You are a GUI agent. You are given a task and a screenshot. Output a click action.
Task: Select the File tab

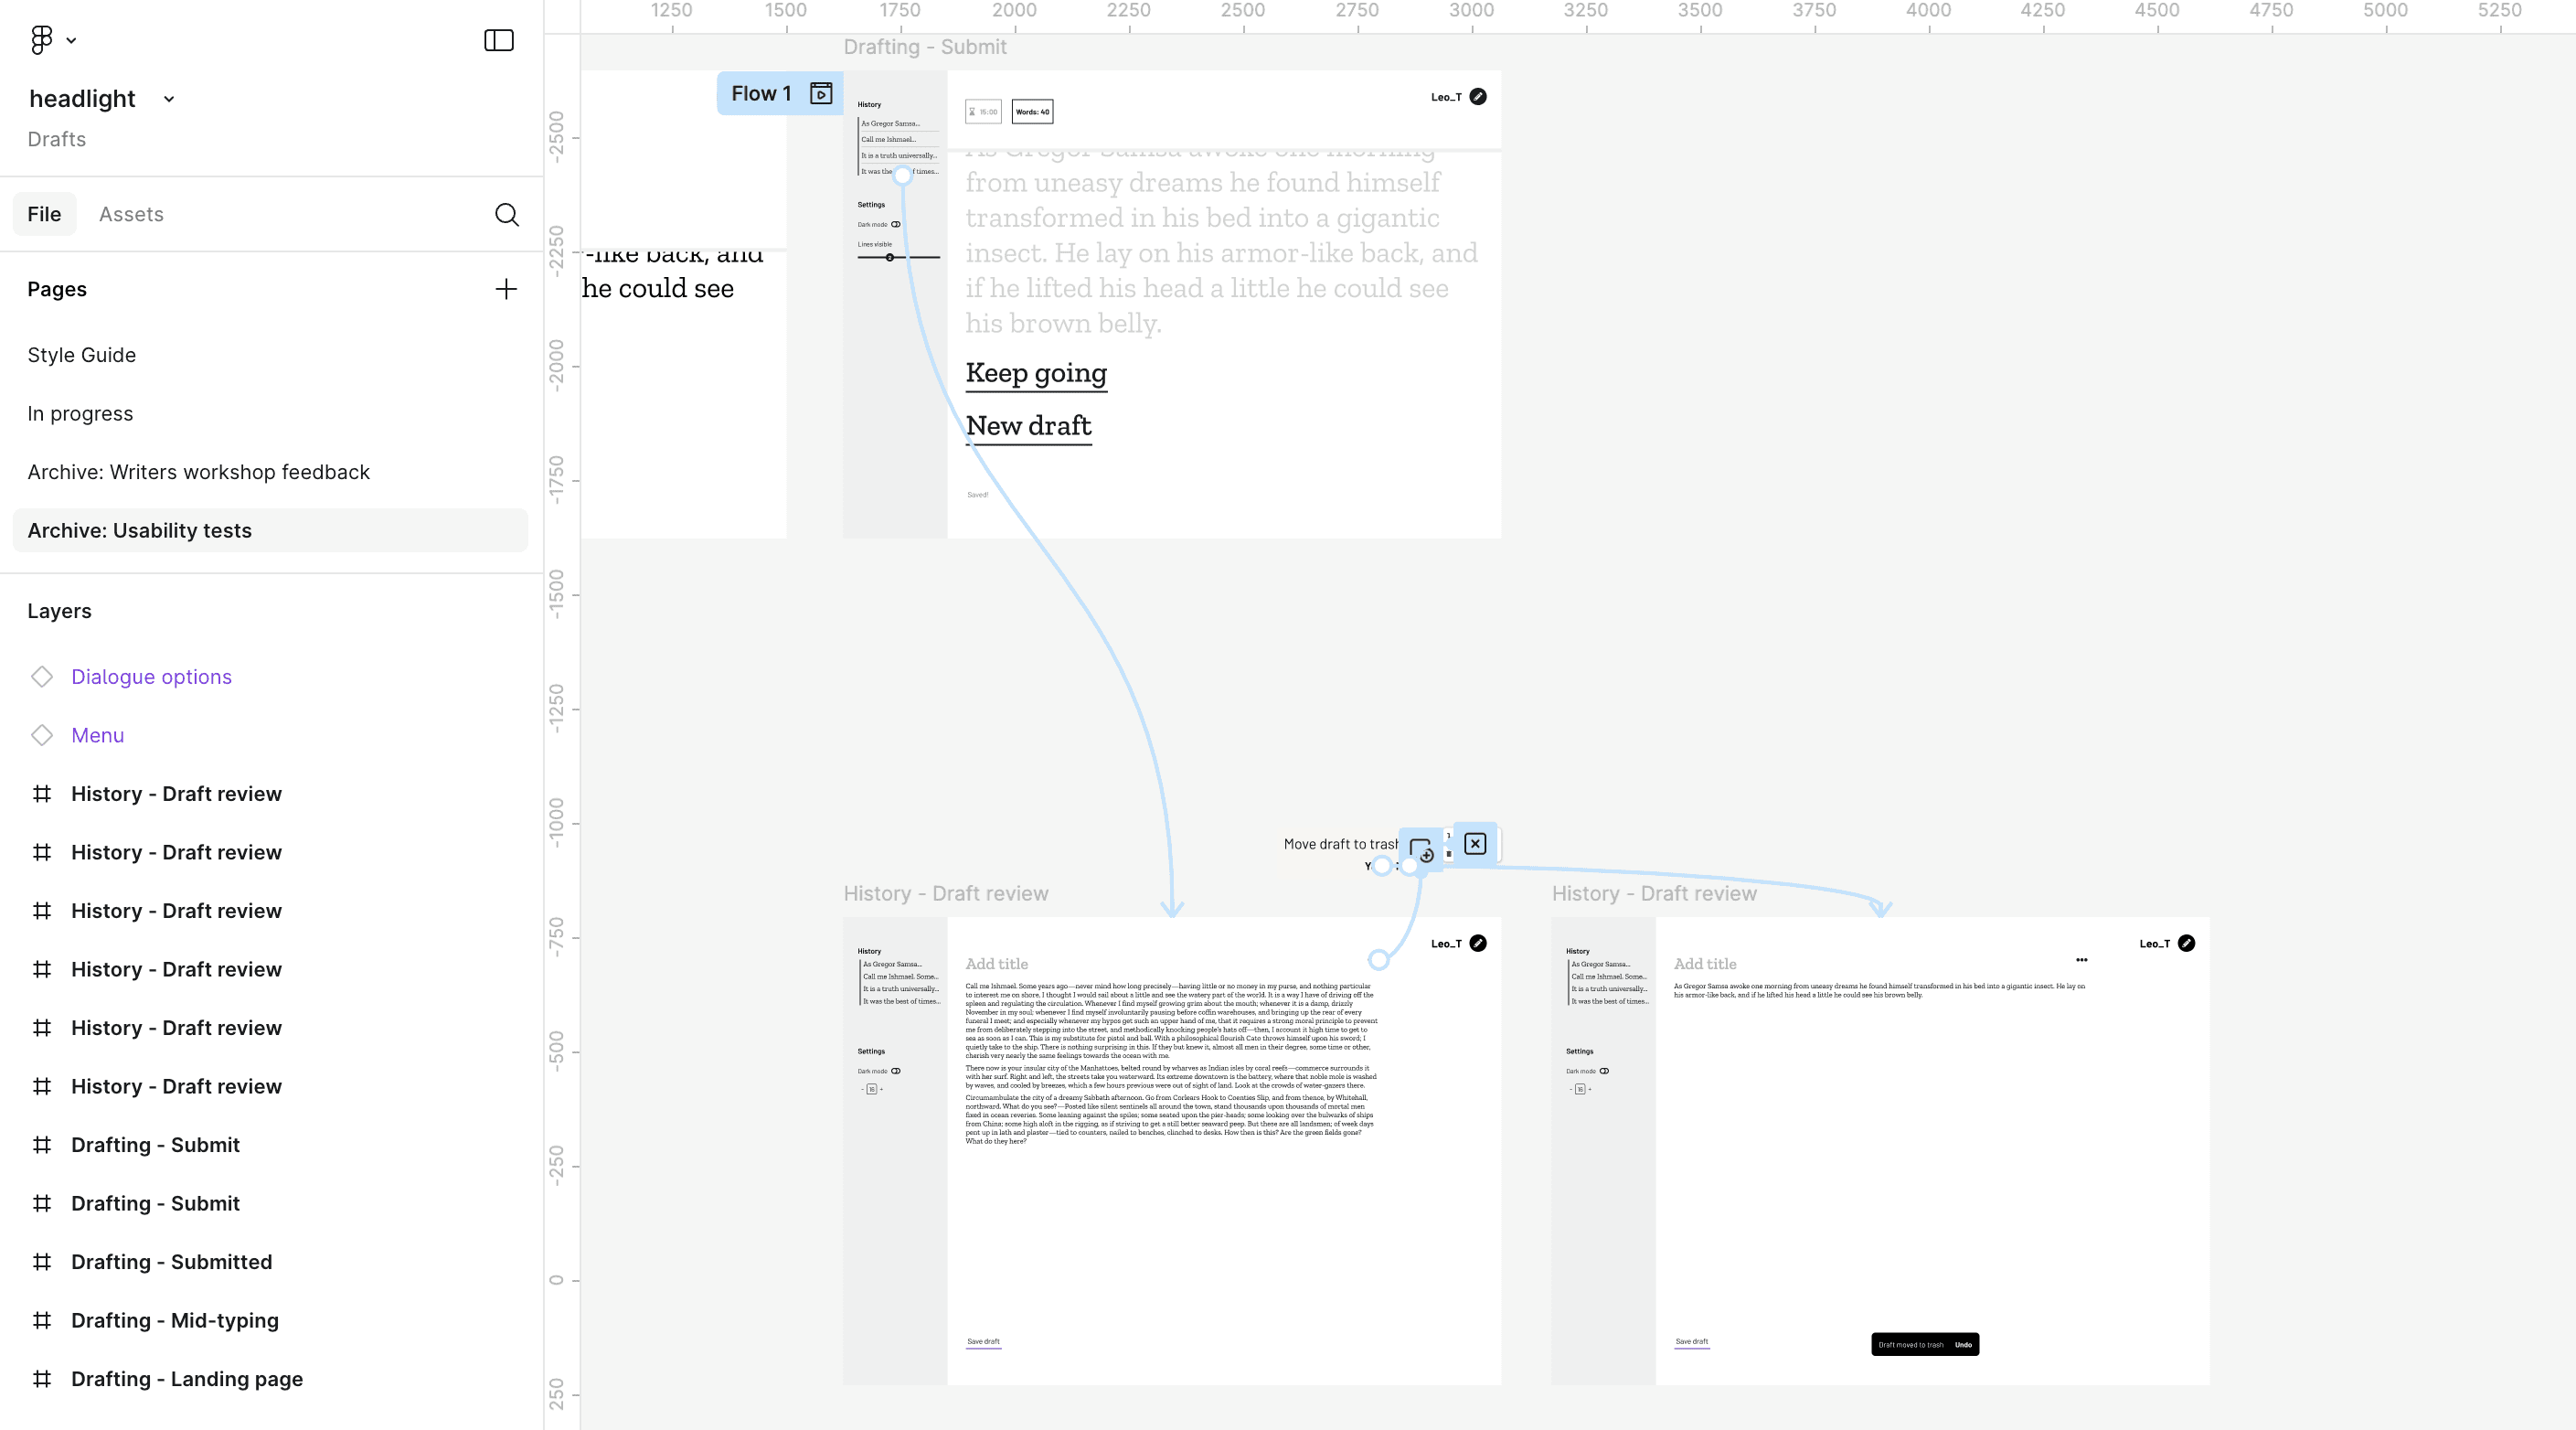coord(44,215)
